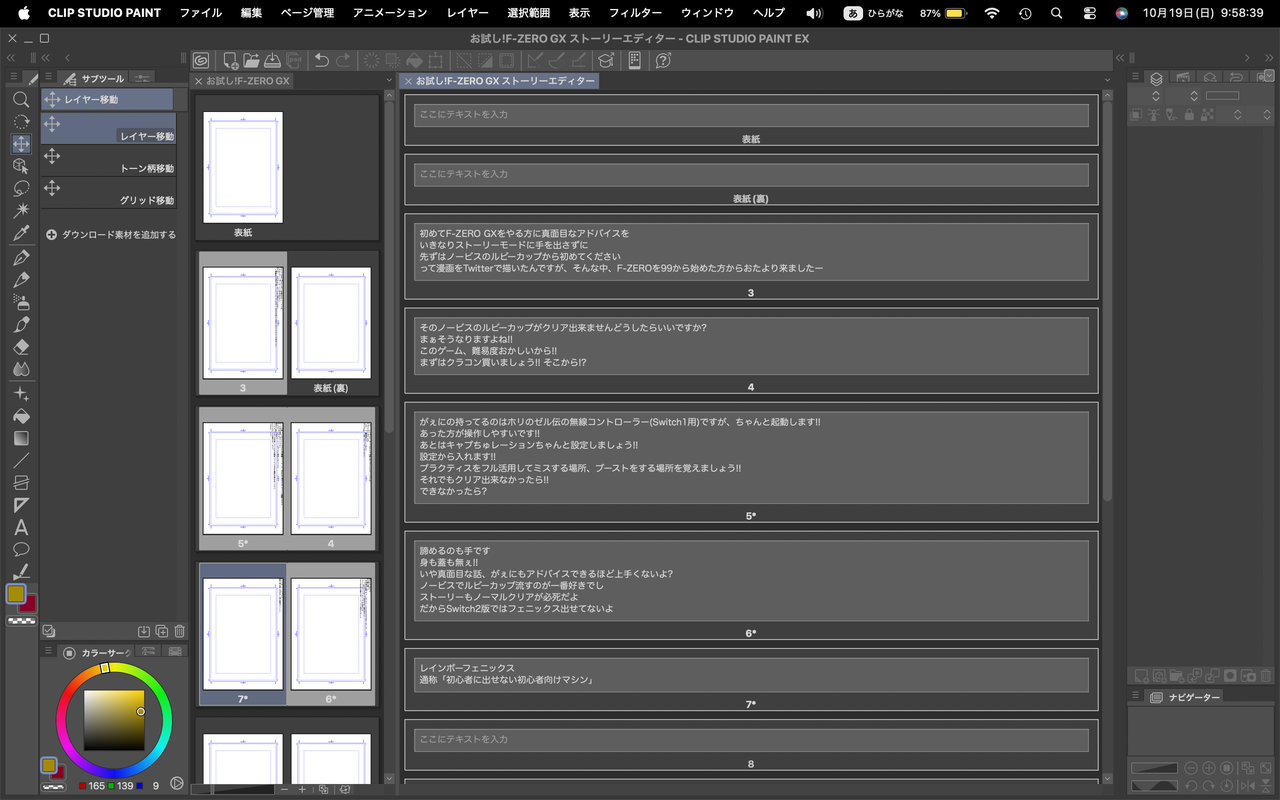Viewport: 1280px width, 800px height.
Task: Select the Balloon tool
Action: (21, 549)
